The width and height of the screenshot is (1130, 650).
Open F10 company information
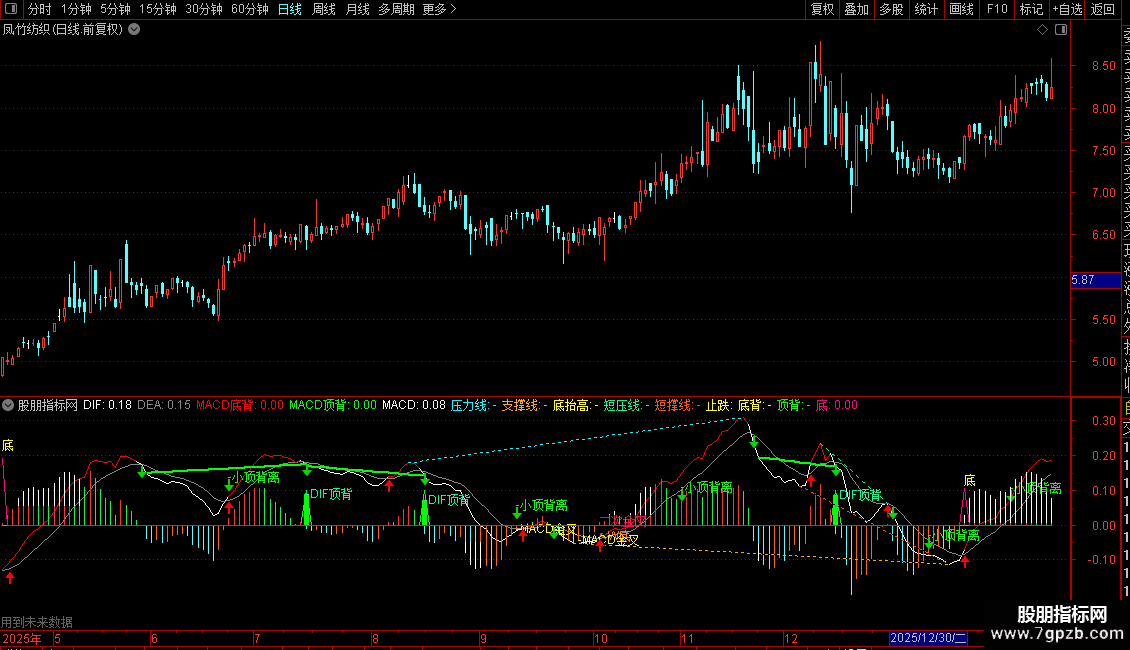point(997,9)
